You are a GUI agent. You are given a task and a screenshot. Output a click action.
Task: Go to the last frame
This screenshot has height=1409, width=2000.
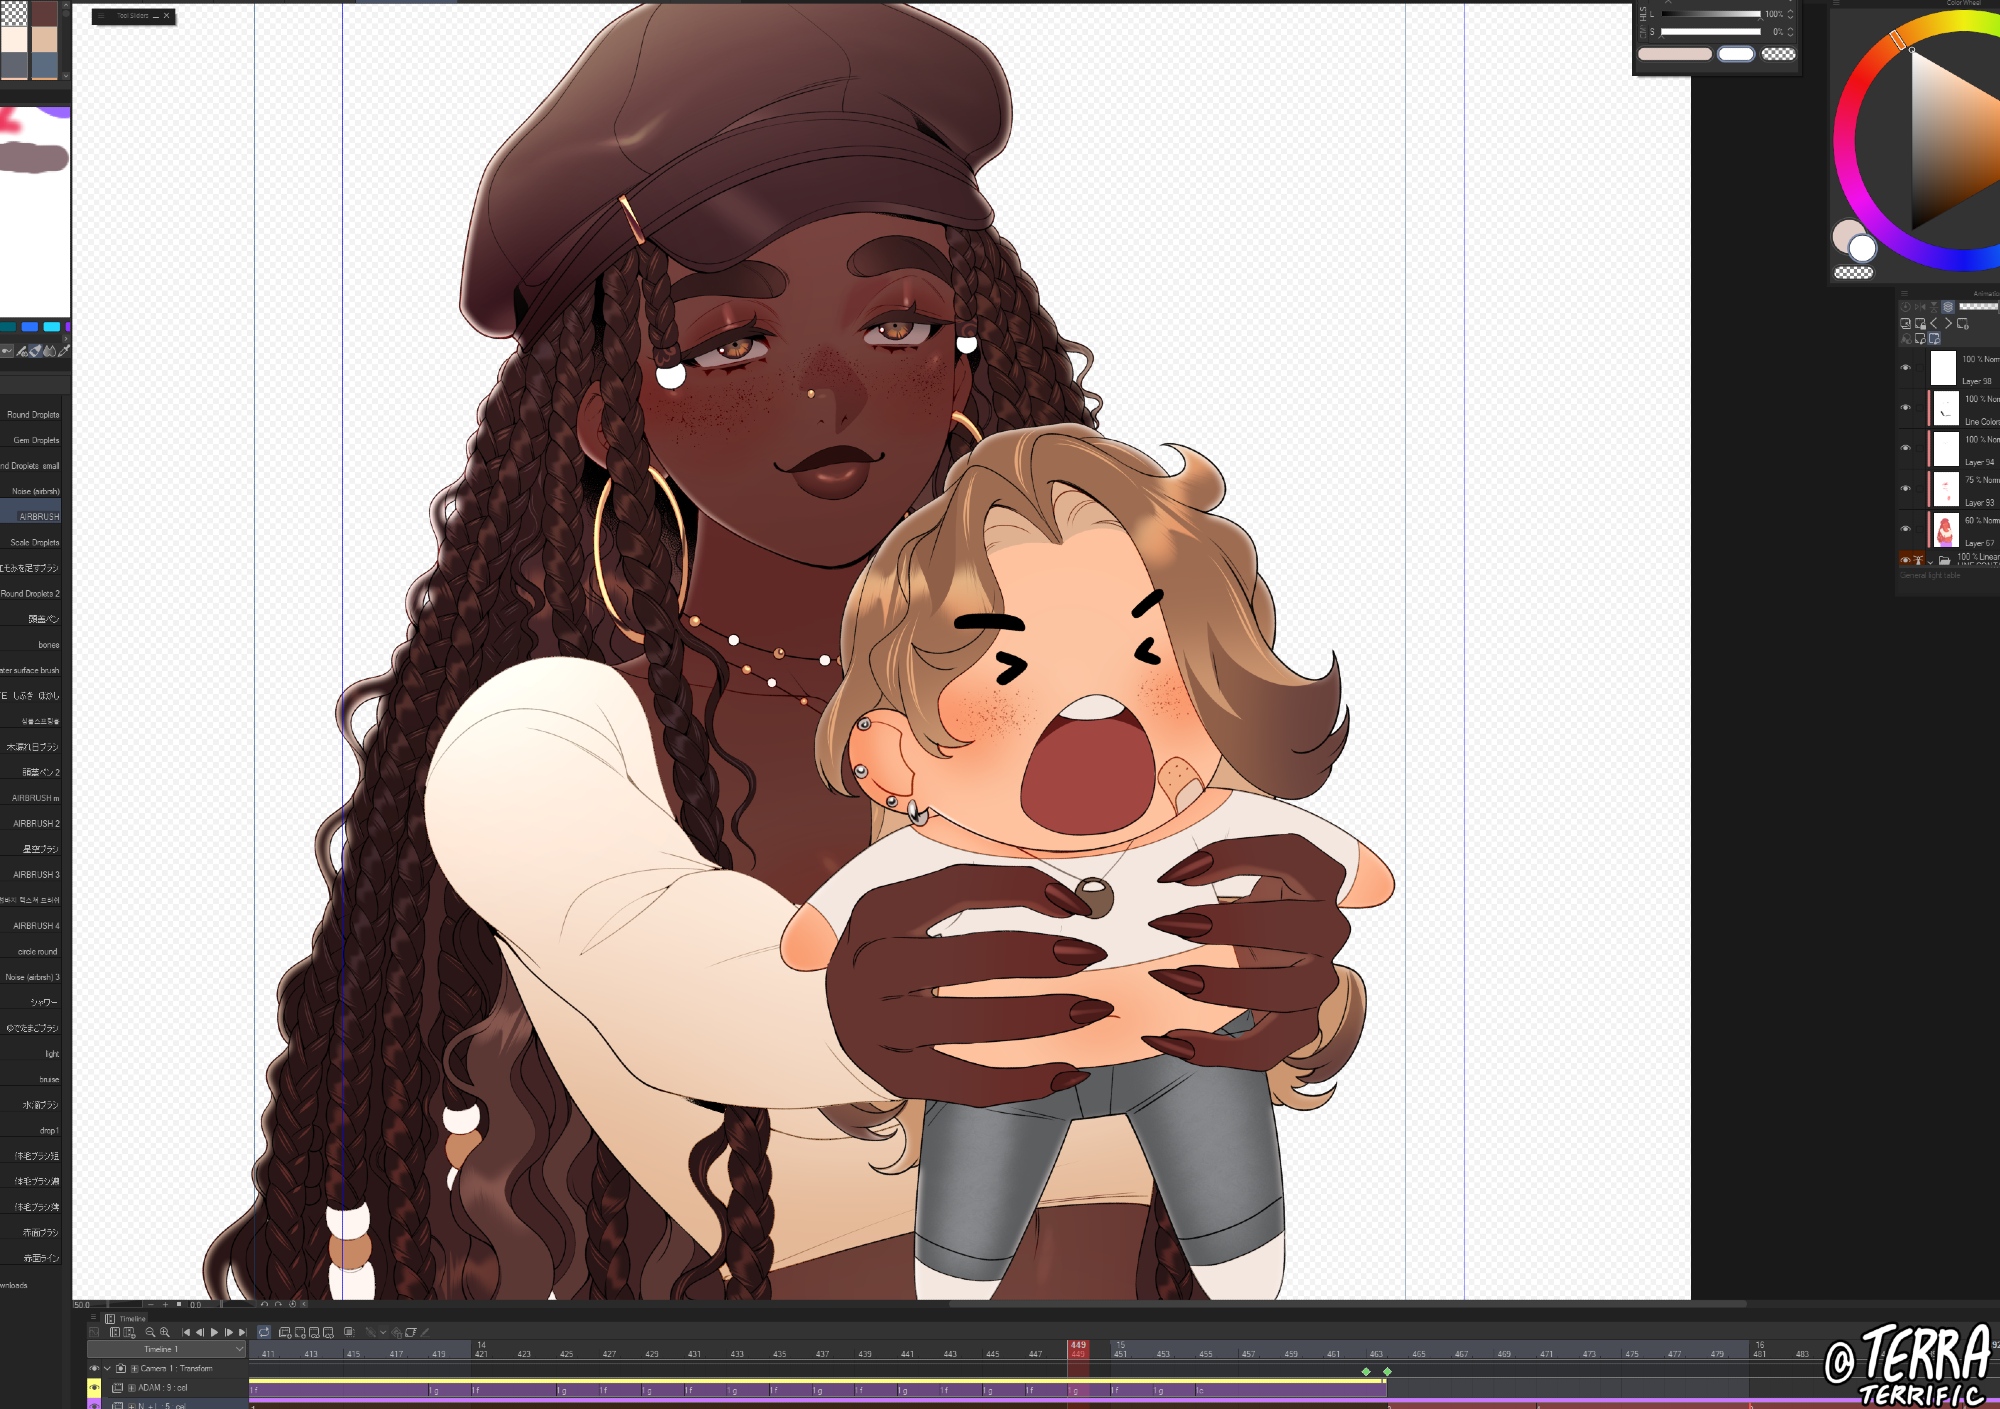(242, 1332)
